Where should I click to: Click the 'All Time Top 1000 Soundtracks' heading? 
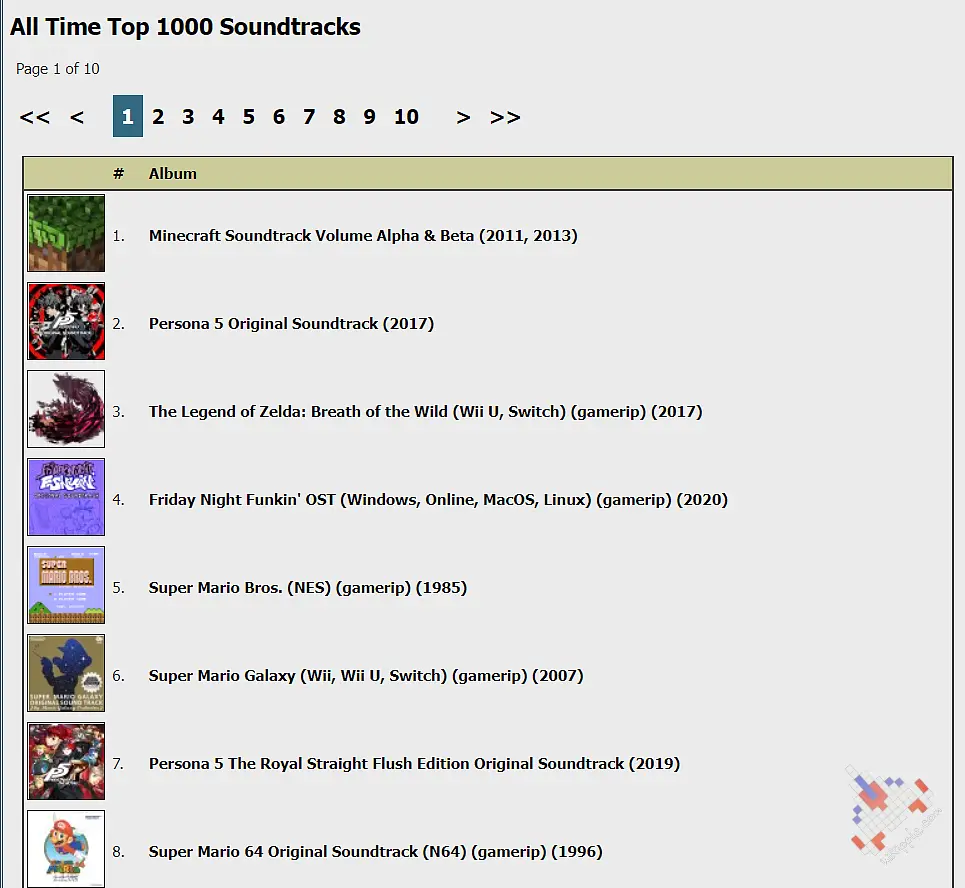[185, 27]
